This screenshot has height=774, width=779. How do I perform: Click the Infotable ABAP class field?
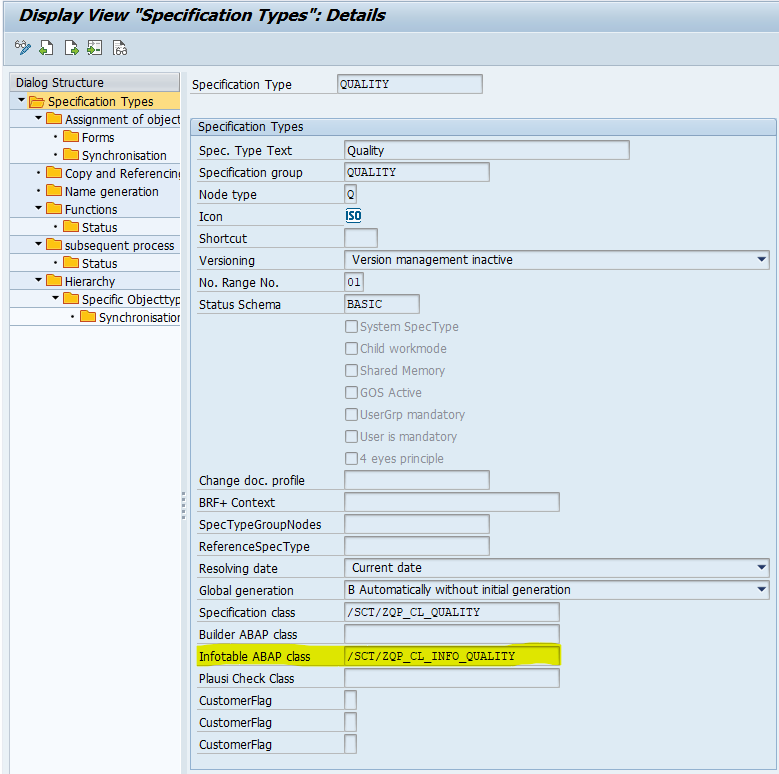451,656
